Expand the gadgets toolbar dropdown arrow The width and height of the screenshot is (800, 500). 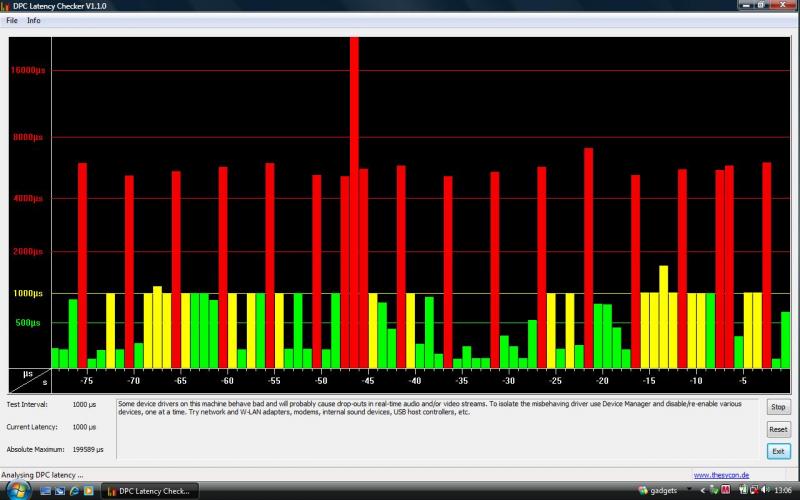pyautogui.click(x=690, y=491)
